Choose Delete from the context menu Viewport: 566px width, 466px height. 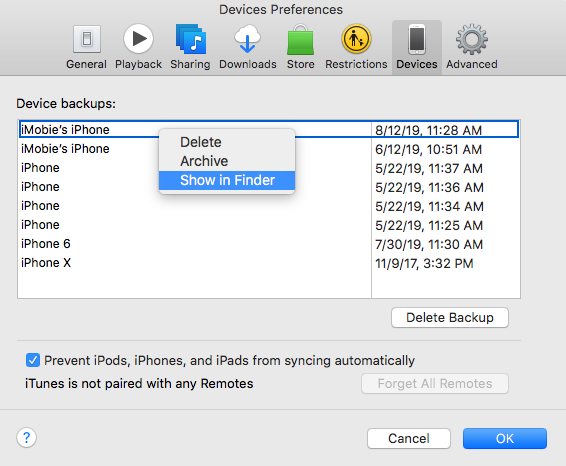coord(227,142)
